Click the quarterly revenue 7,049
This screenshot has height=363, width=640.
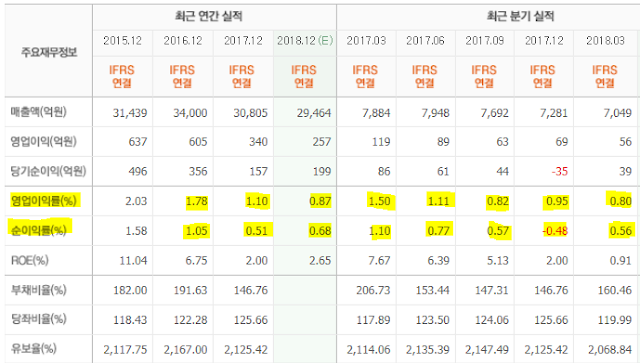pos(618,113)
